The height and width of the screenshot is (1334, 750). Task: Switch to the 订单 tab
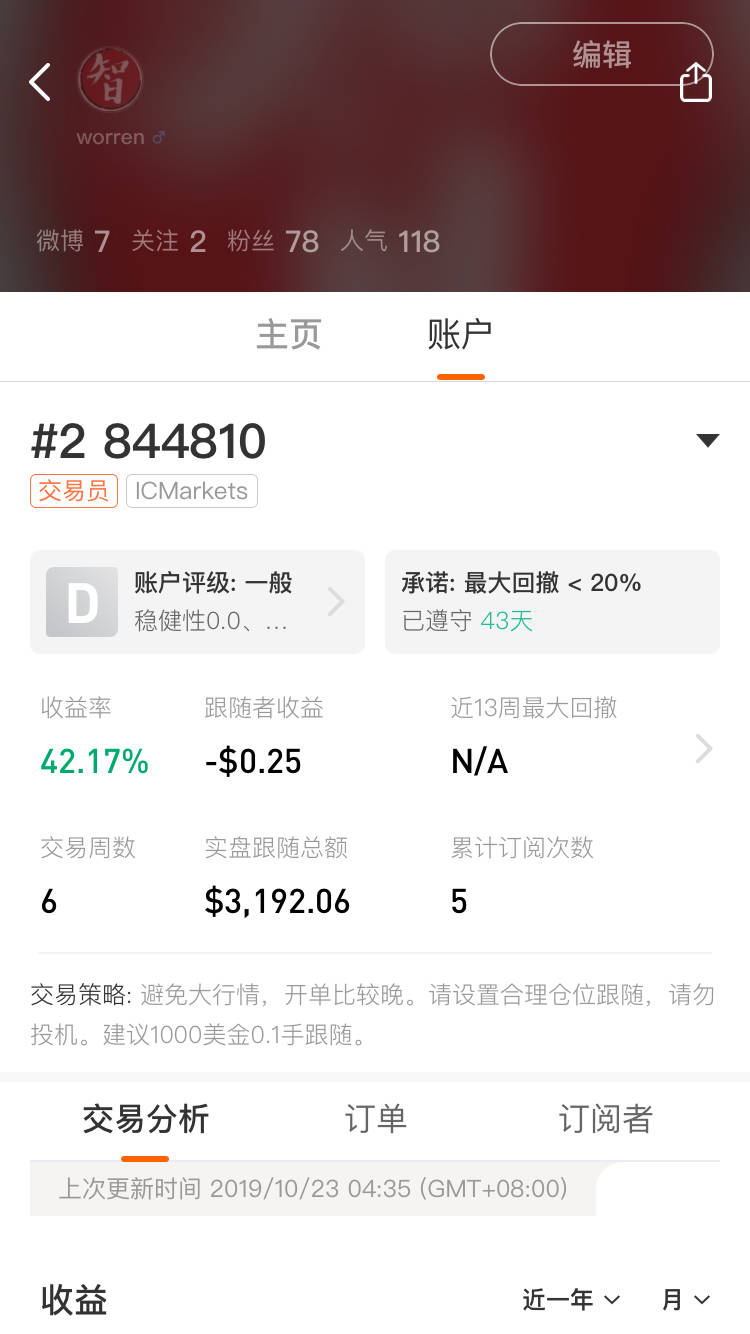coord(375,1119)
